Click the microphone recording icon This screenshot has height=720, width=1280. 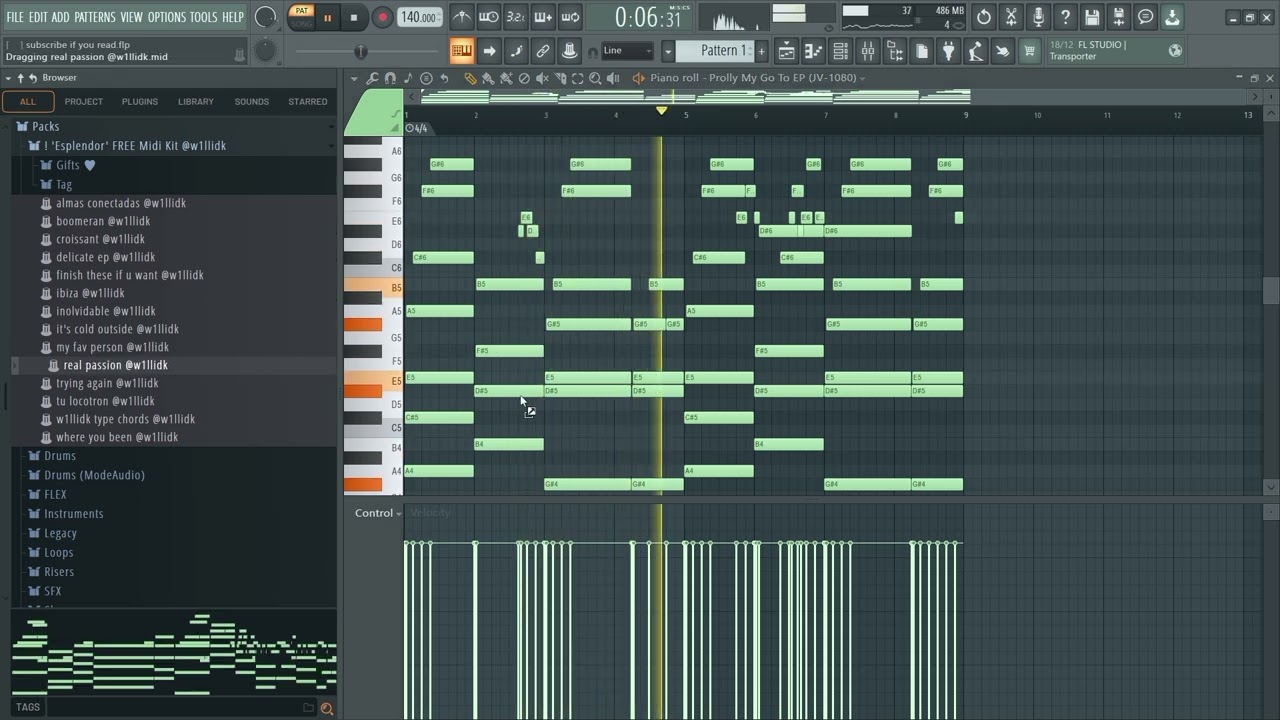point(1038,17)
